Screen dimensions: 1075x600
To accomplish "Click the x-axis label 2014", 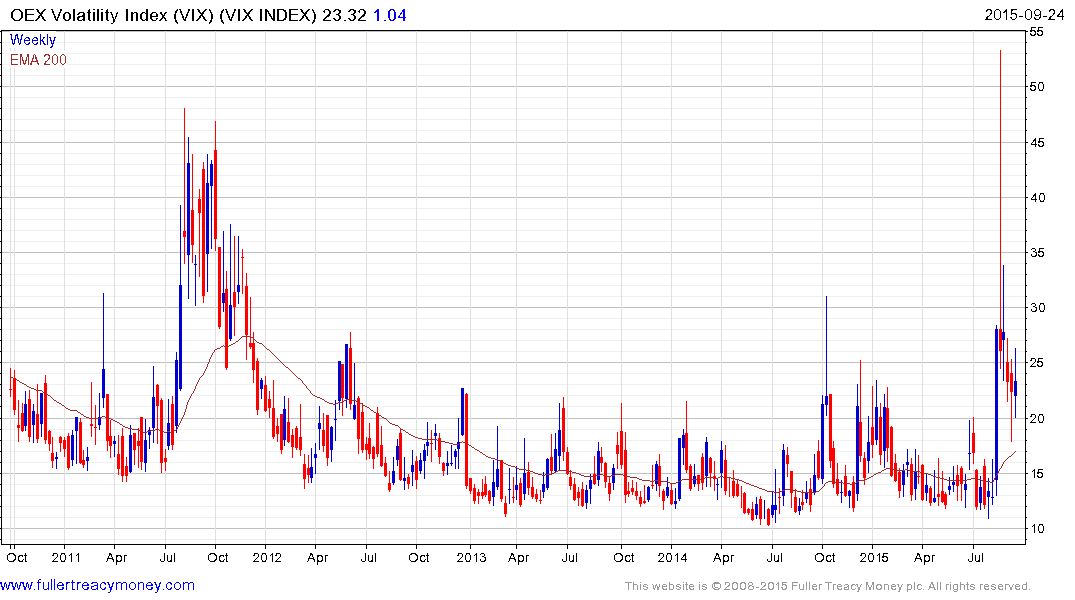I will tap(672, 557).
